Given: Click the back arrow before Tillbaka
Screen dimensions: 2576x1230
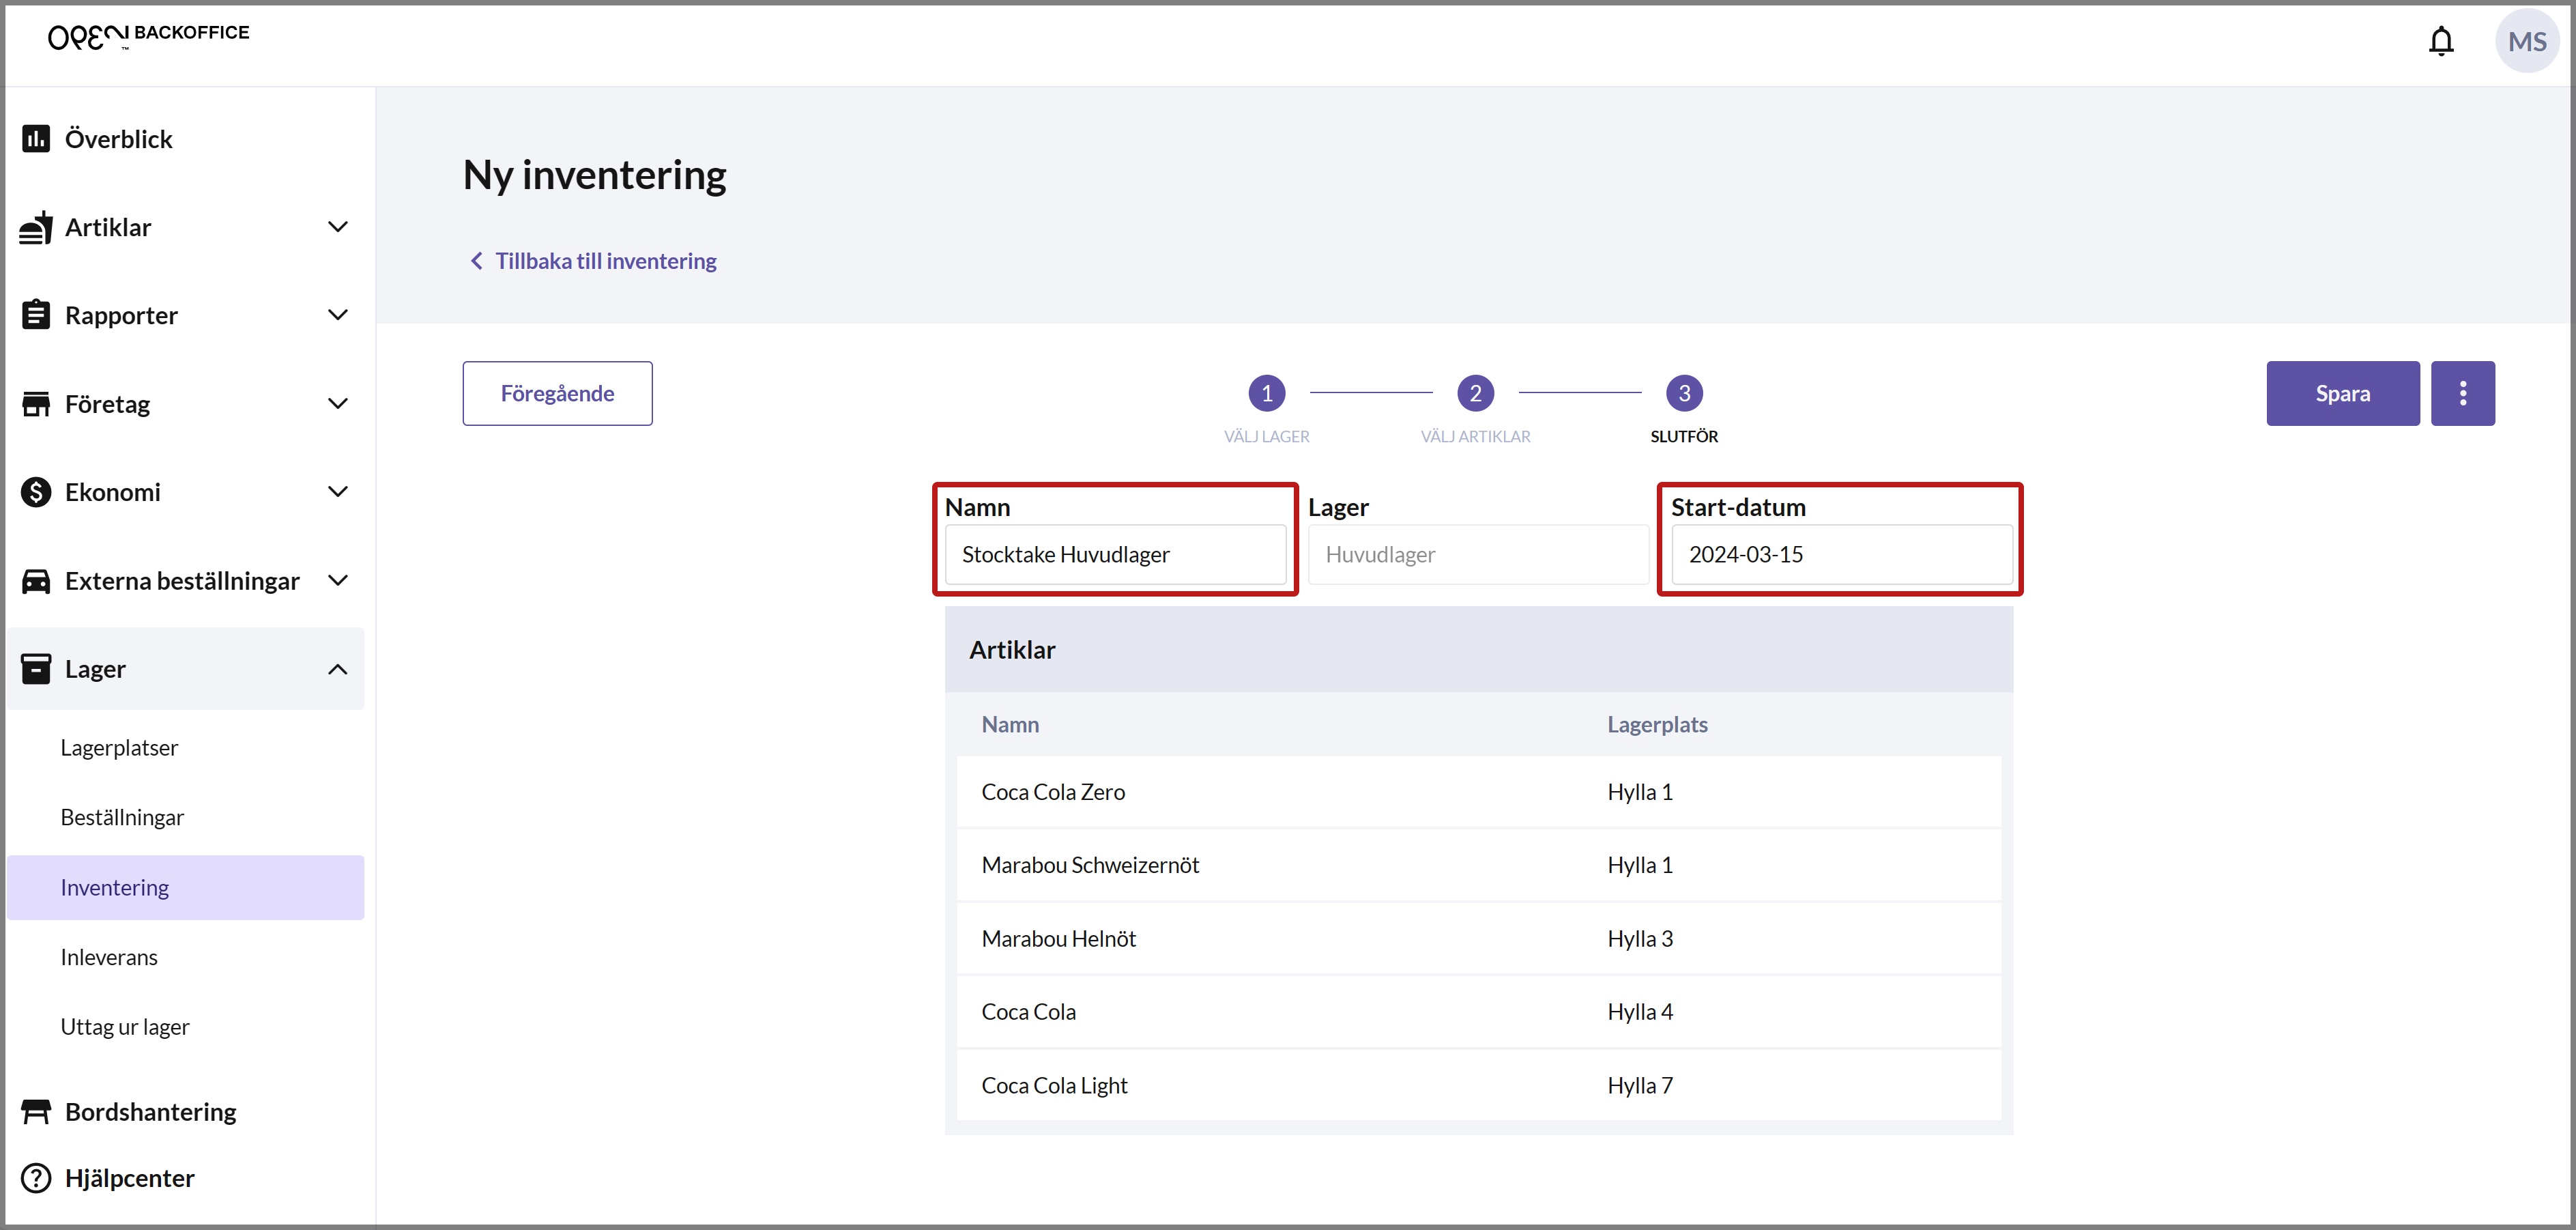Looking at the screenshot, I should point(476,261).
